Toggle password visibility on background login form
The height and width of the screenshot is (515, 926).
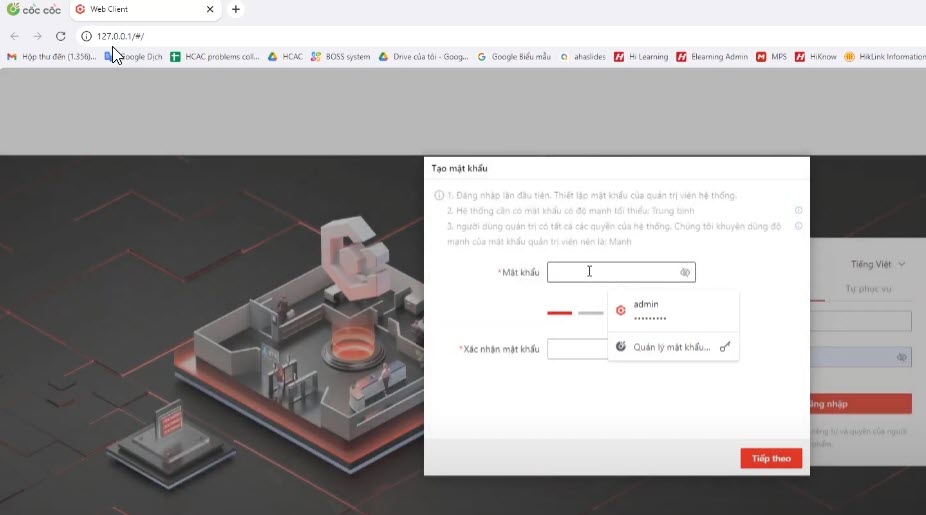(901, 357)
